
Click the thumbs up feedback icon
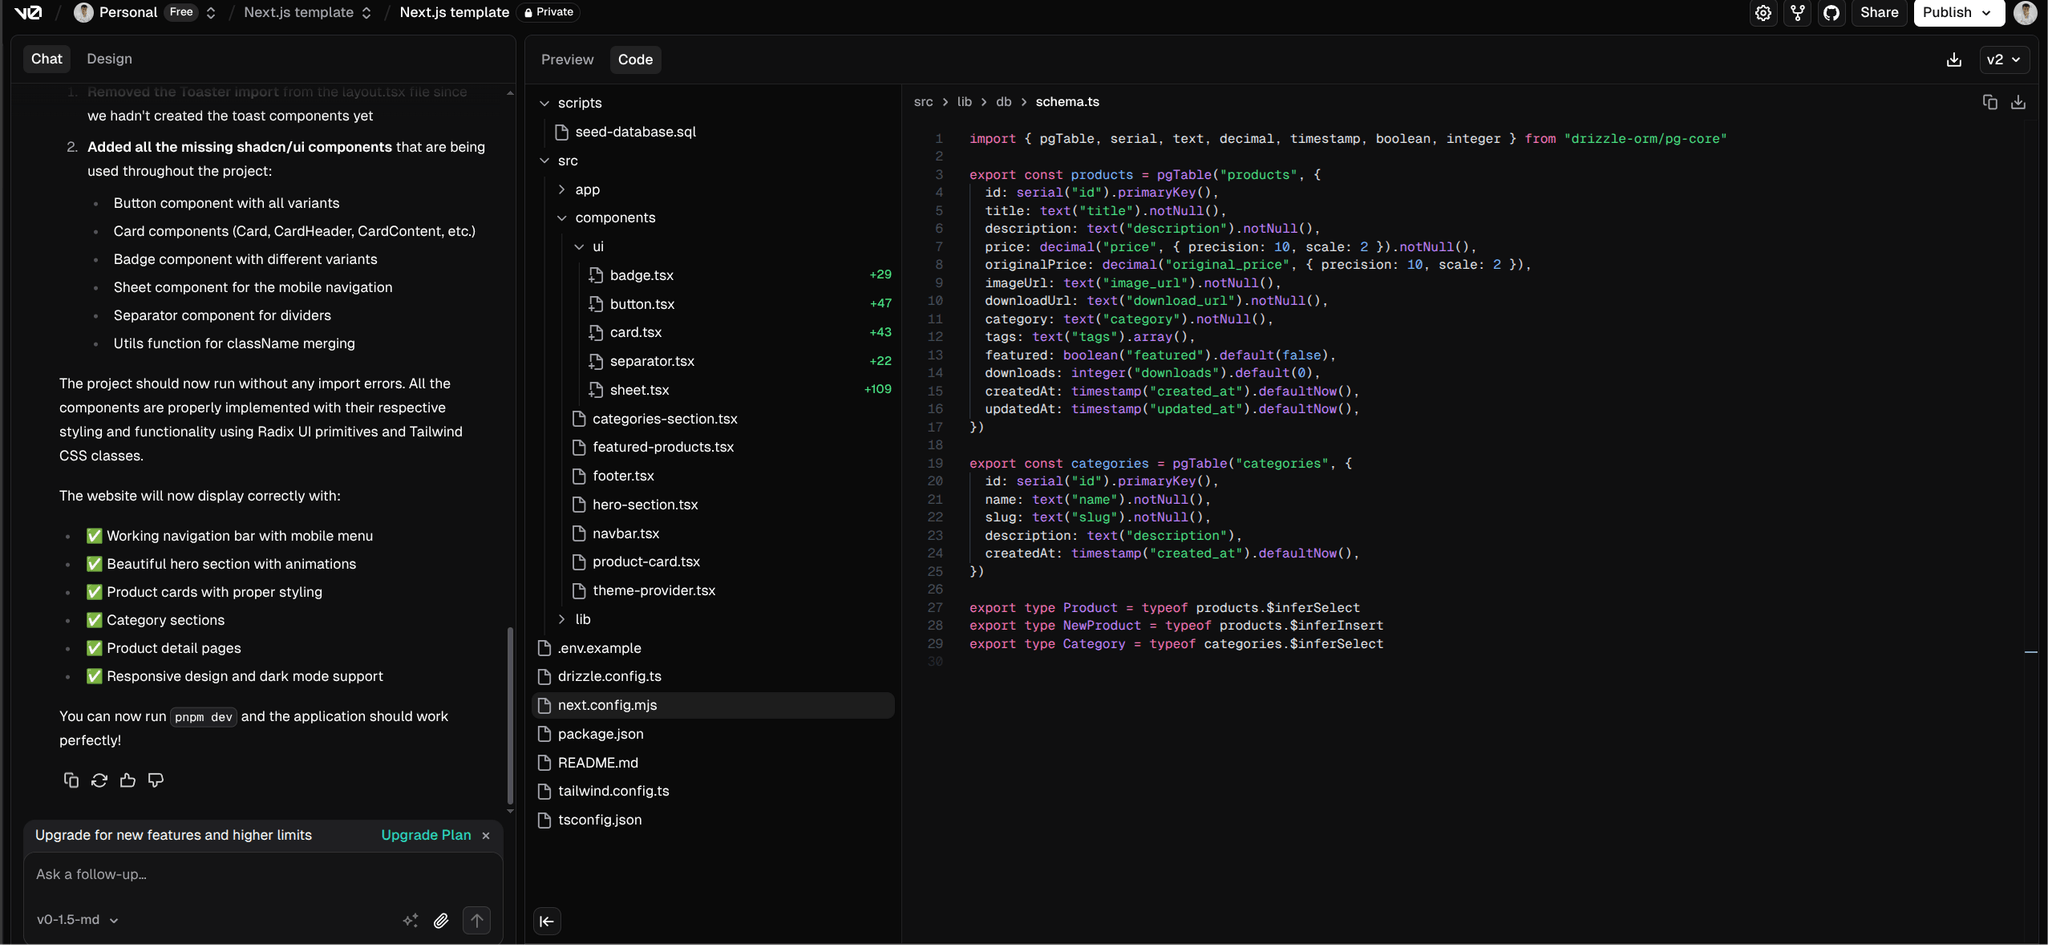coord(127,780)
